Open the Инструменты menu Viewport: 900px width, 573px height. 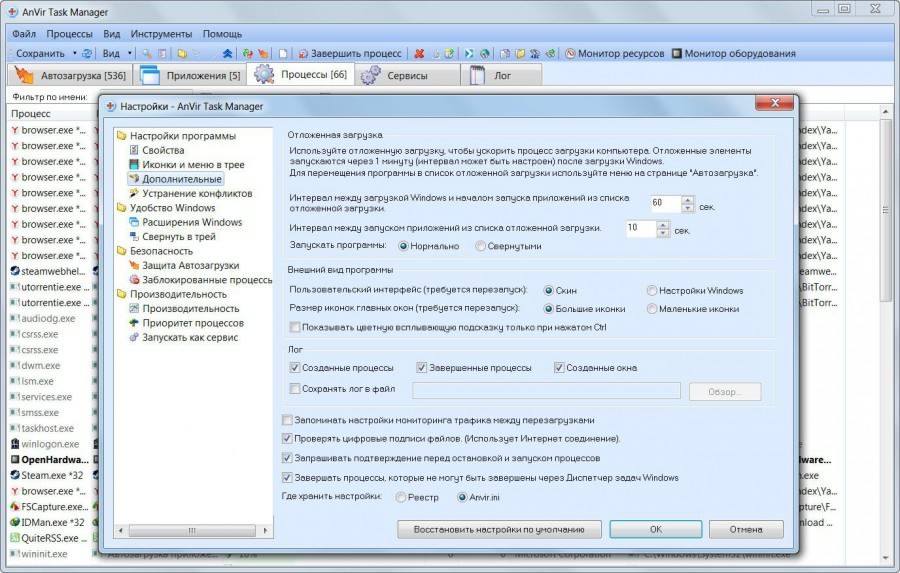pyautogui.click(x=161, y=33)
